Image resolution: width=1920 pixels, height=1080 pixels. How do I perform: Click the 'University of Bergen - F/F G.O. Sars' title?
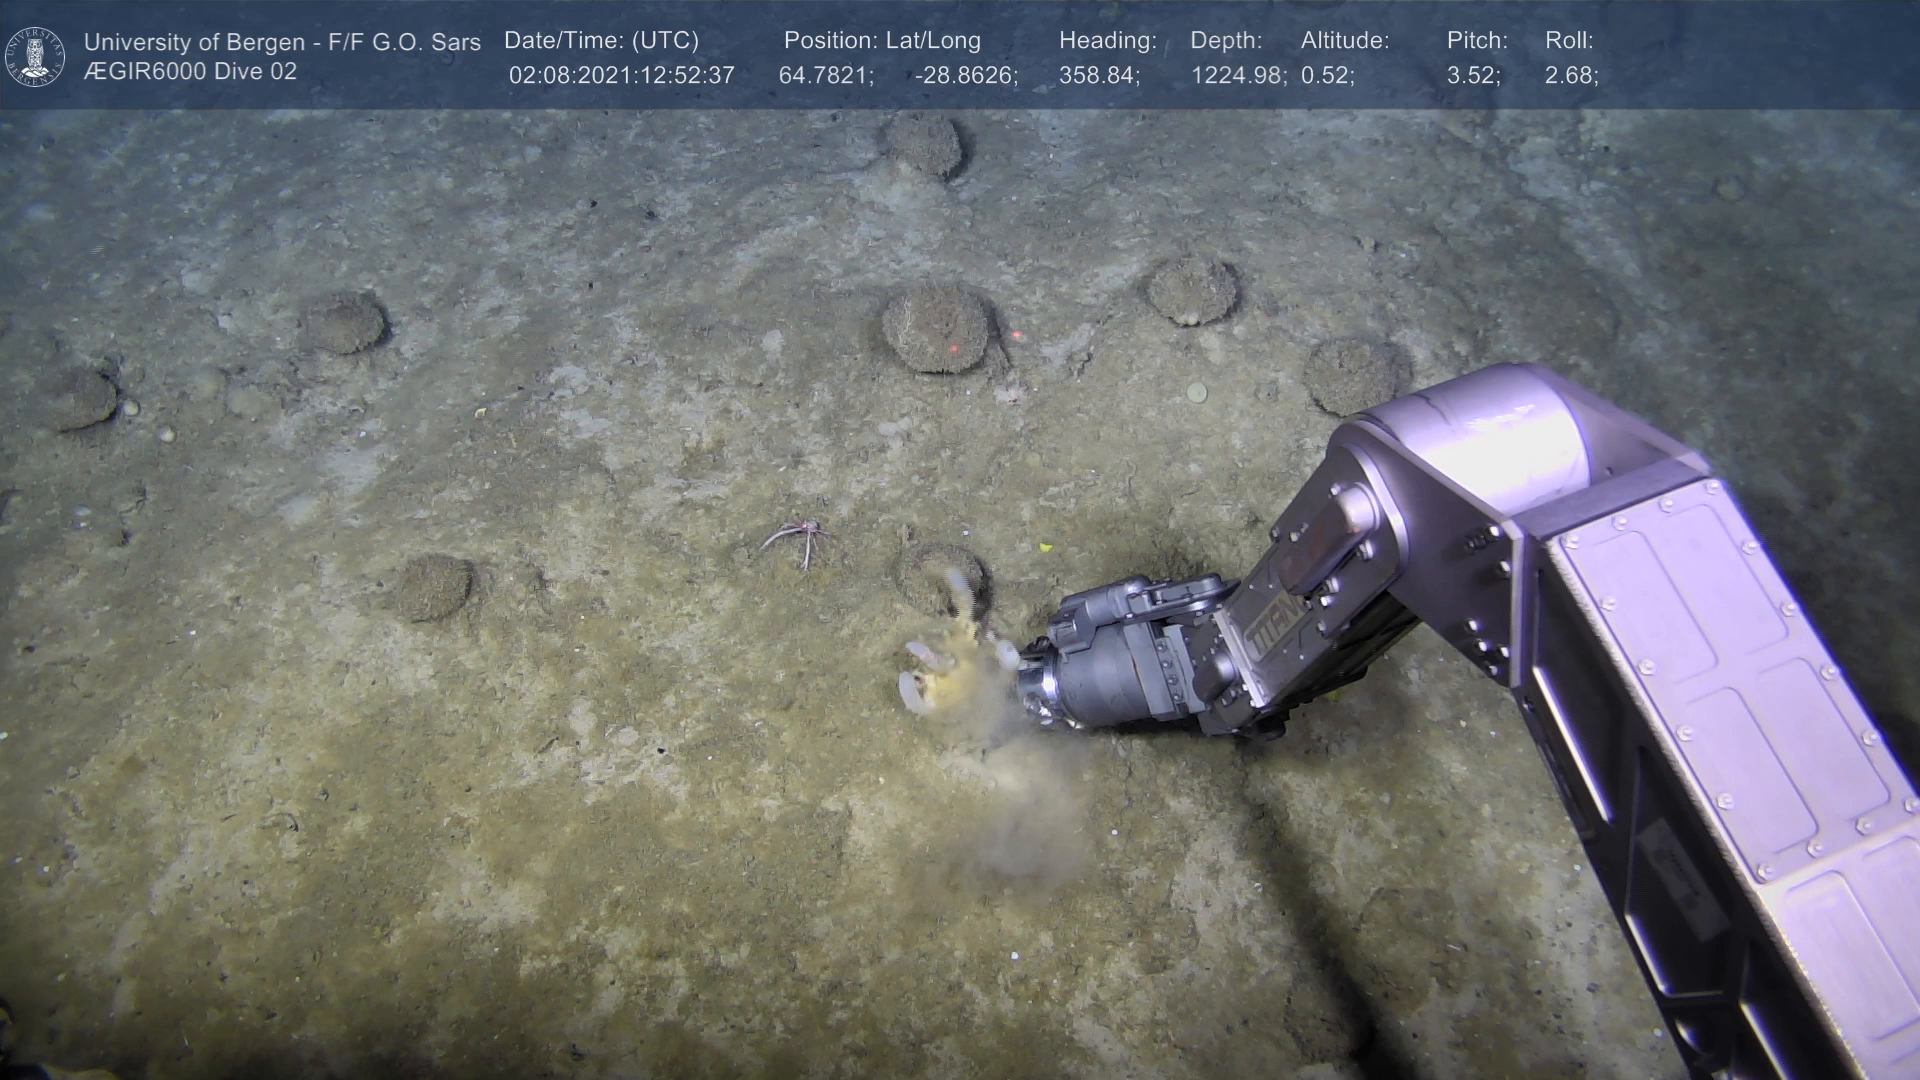click(282, 42)
